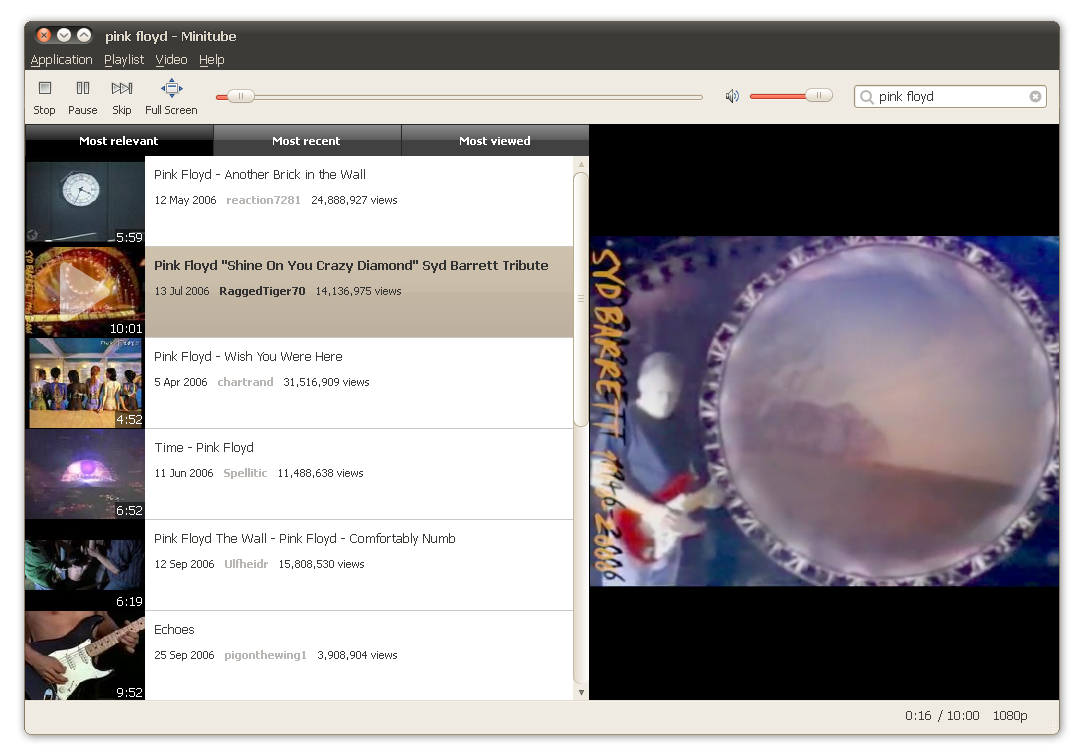Image resolution: width=1080 pixels, height=756 pixels.
Task: Select the Time - Pink Floyd thumbnail
Action: 85,474
